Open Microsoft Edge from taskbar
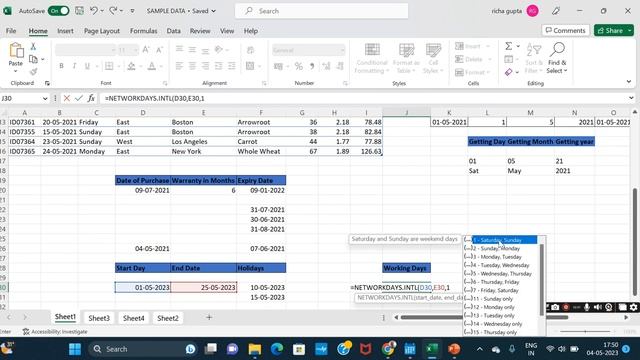Viewport: 640px width, 360px height. 277,349
